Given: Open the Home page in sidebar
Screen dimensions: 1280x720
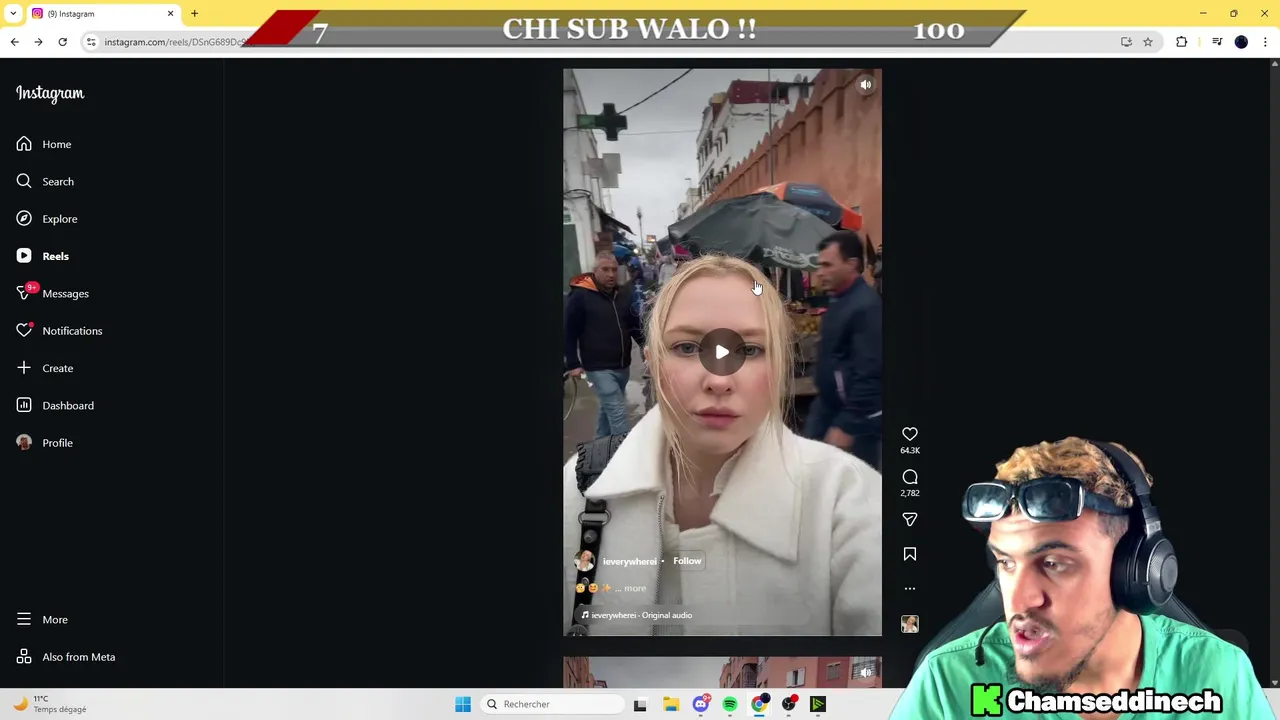Looking at the screenshot, I should (44, 144).
